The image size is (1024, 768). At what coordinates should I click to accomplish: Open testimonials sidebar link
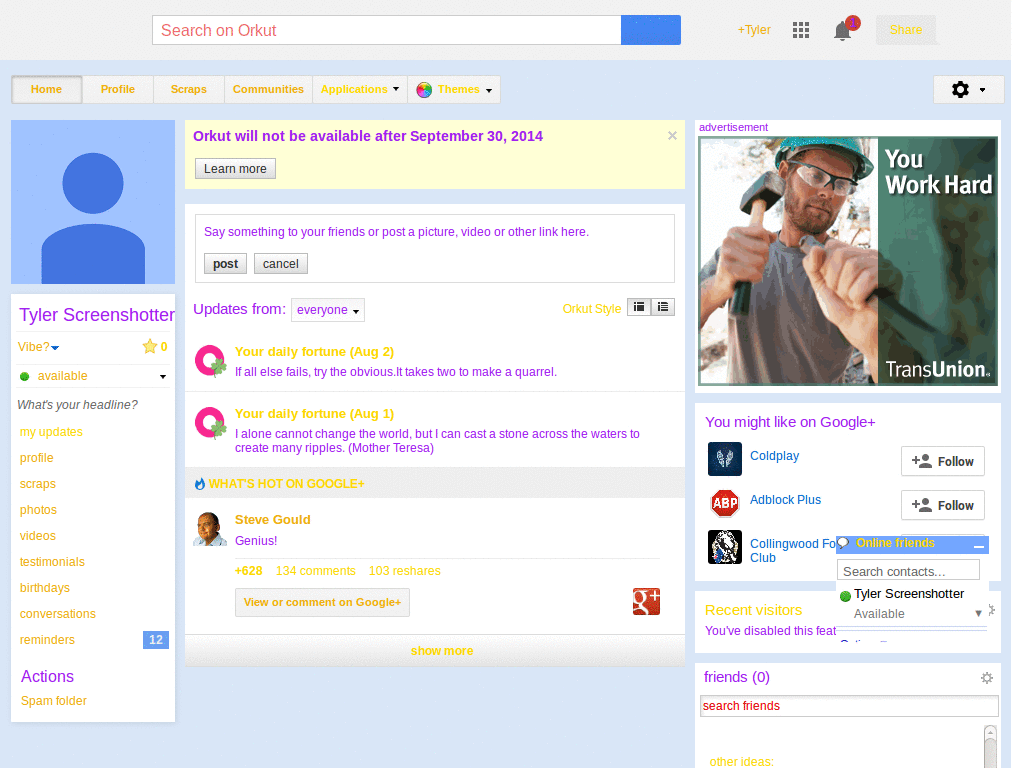[x=52, y=562]
